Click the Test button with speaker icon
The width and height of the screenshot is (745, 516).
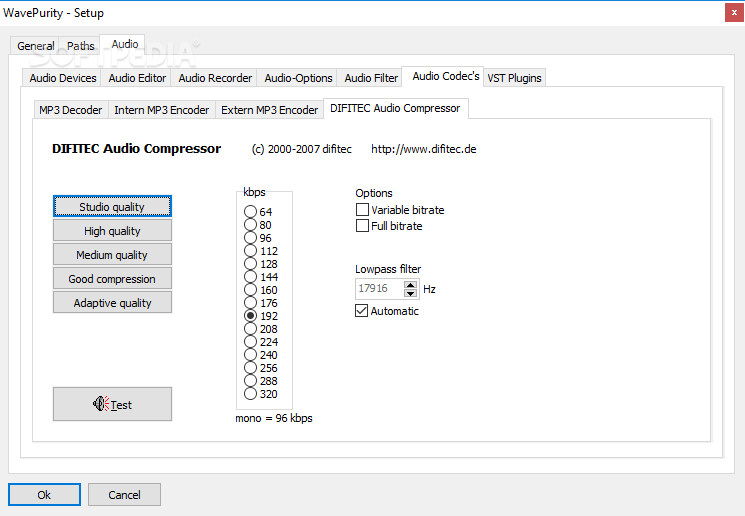click(112, 404)
